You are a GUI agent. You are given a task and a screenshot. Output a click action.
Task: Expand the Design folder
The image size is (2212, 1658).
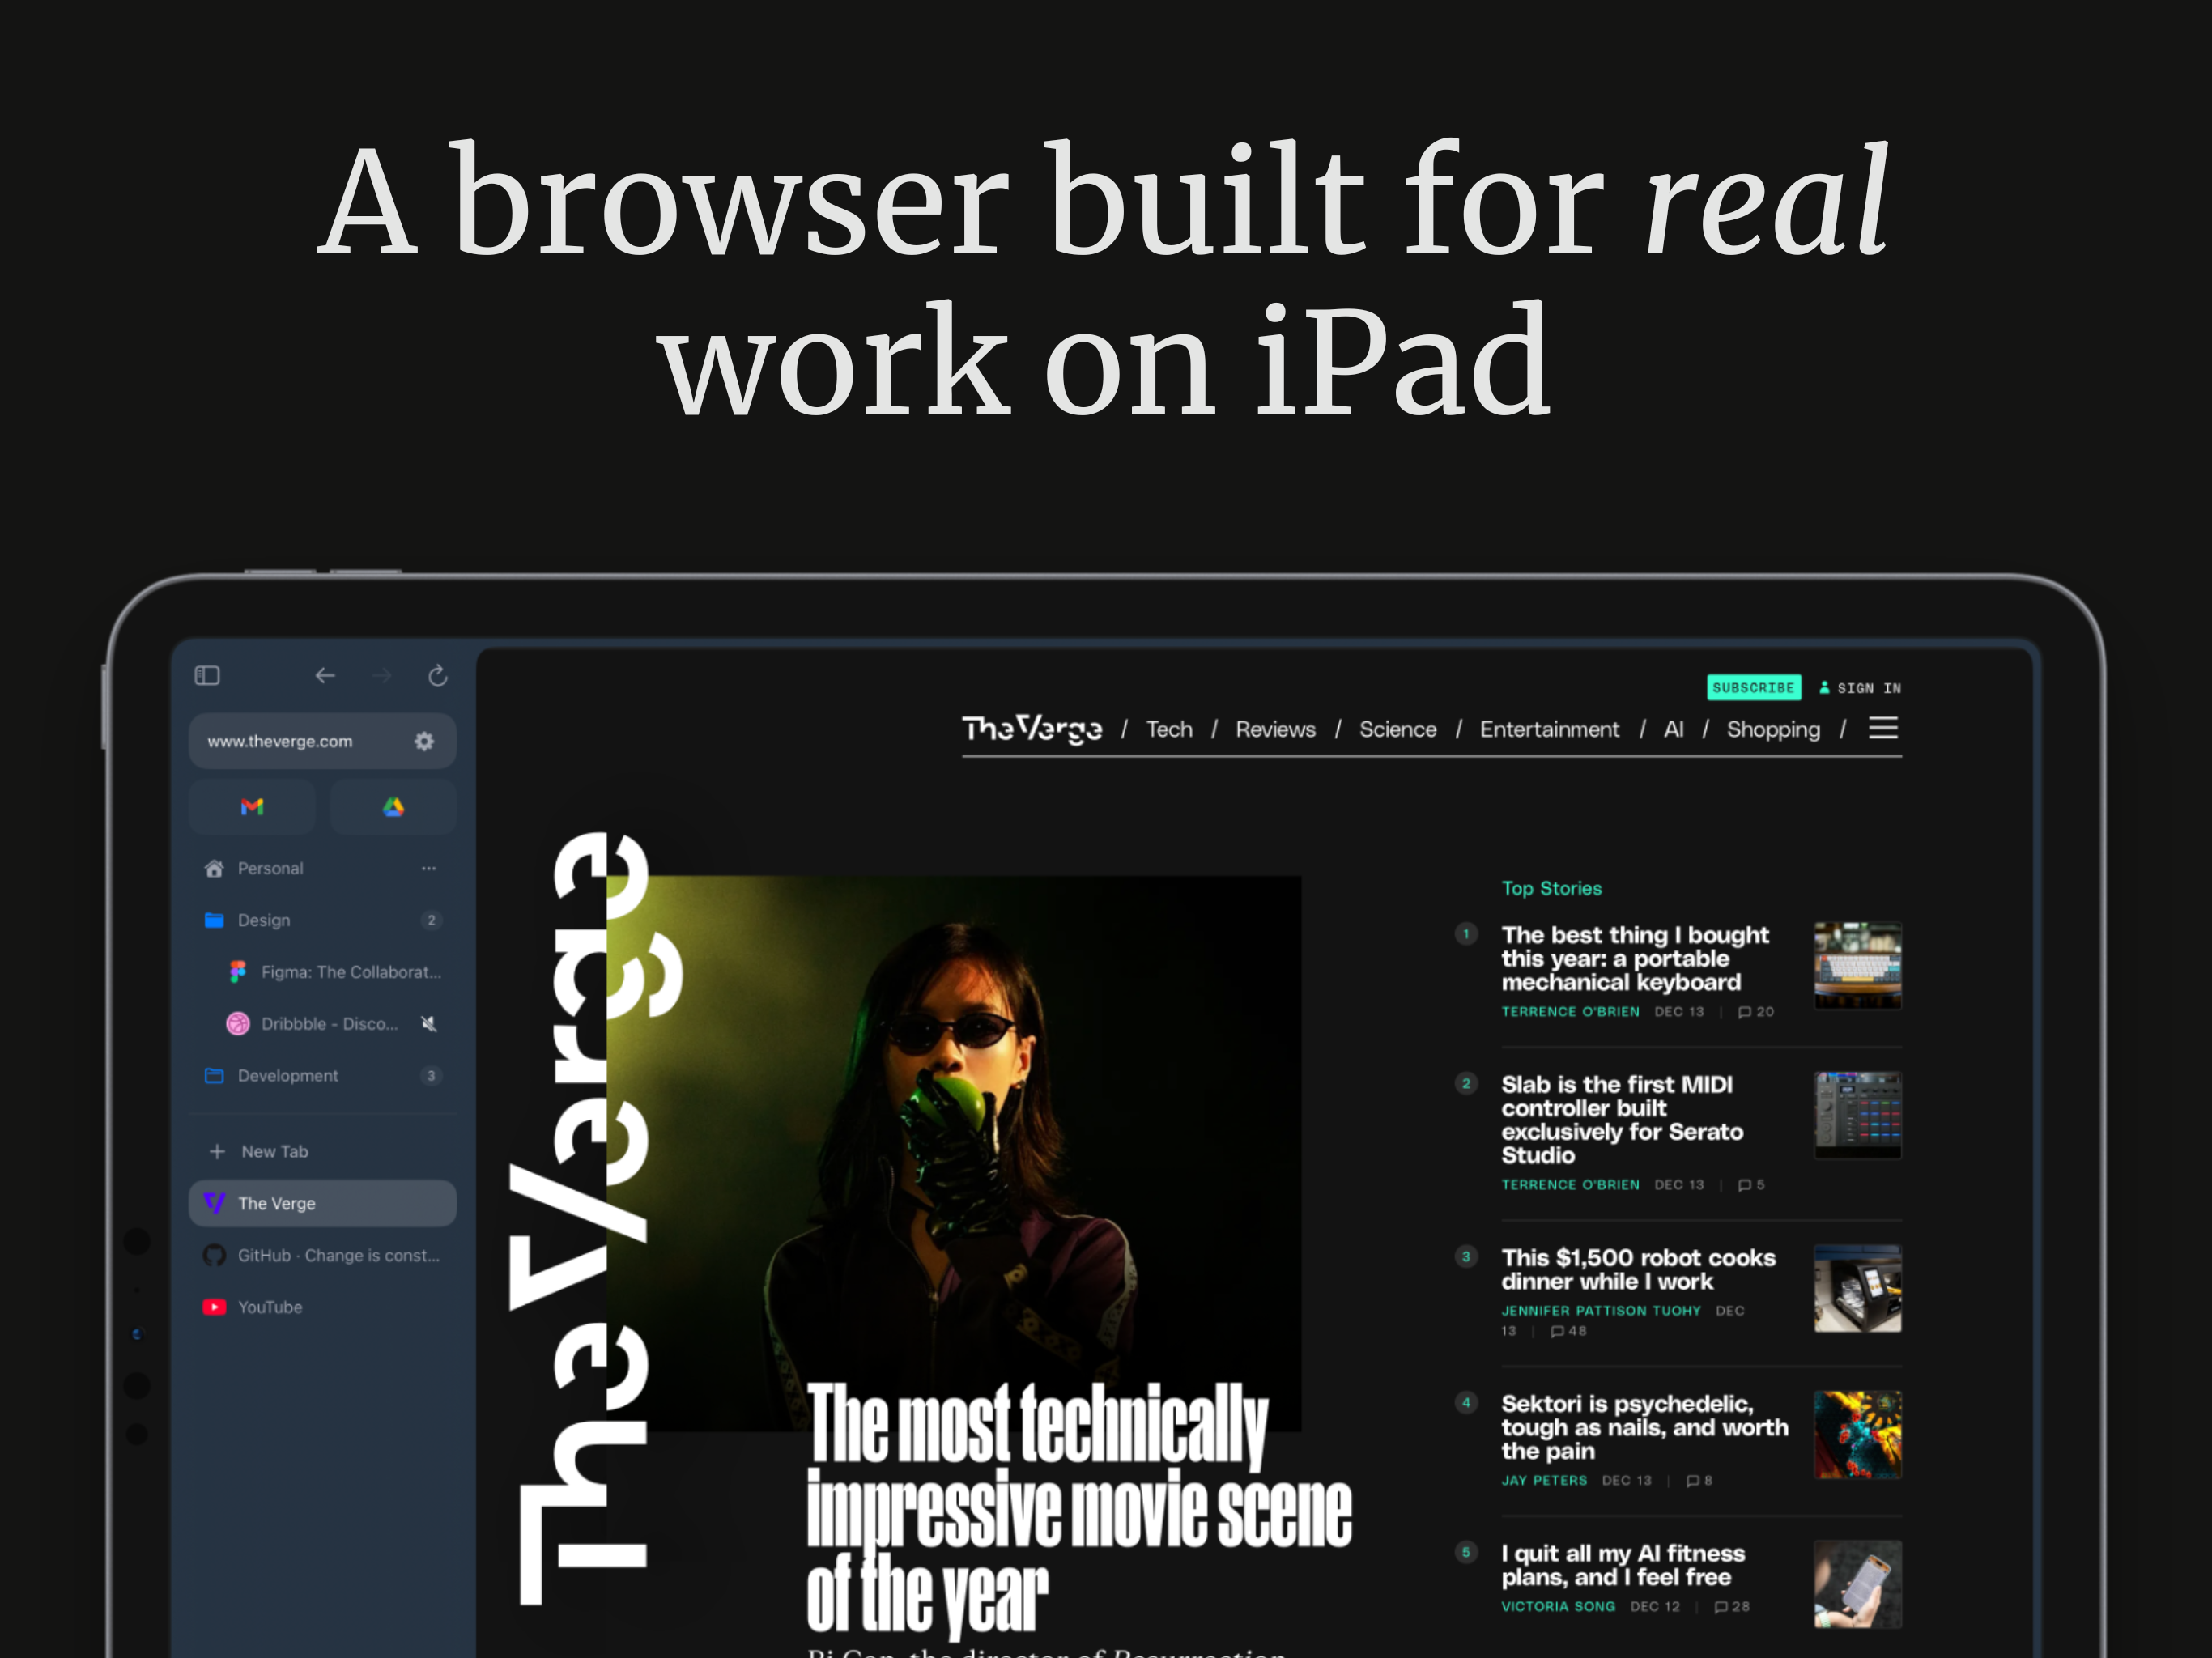click(x=263, y=919)
